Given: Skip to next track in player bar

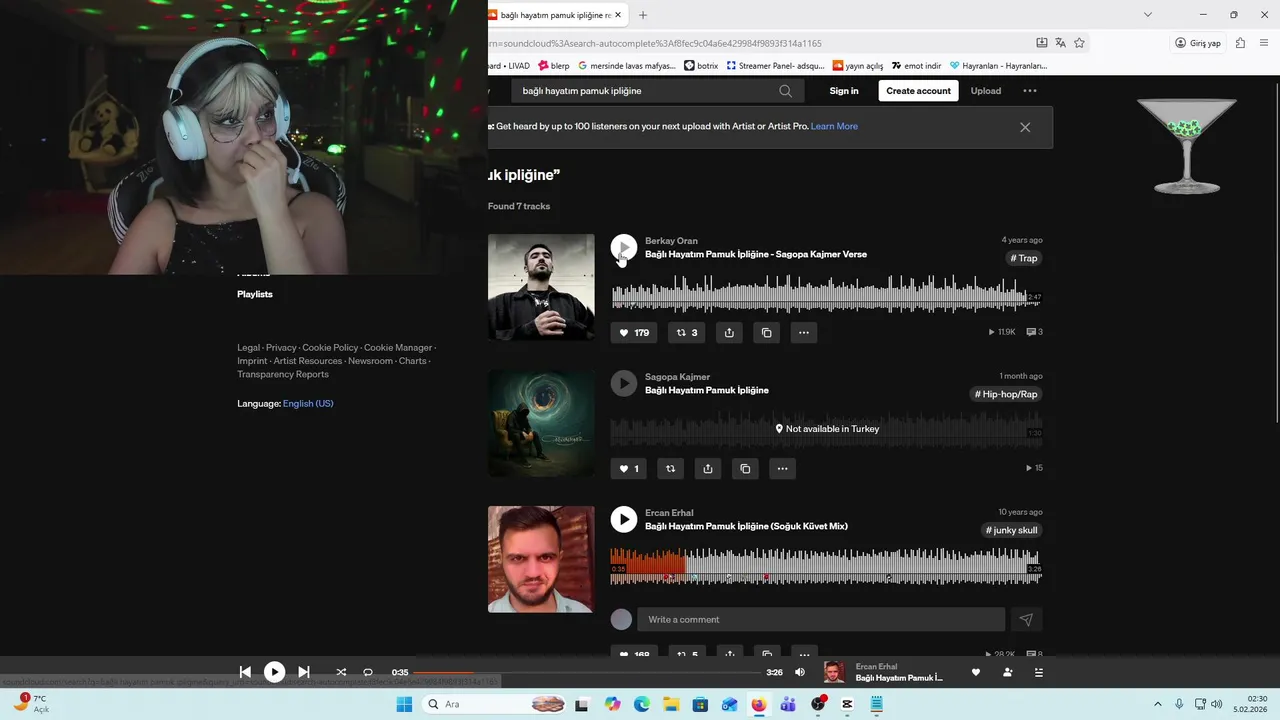Looking at the screenshot, I should click(x=304, y=672).
